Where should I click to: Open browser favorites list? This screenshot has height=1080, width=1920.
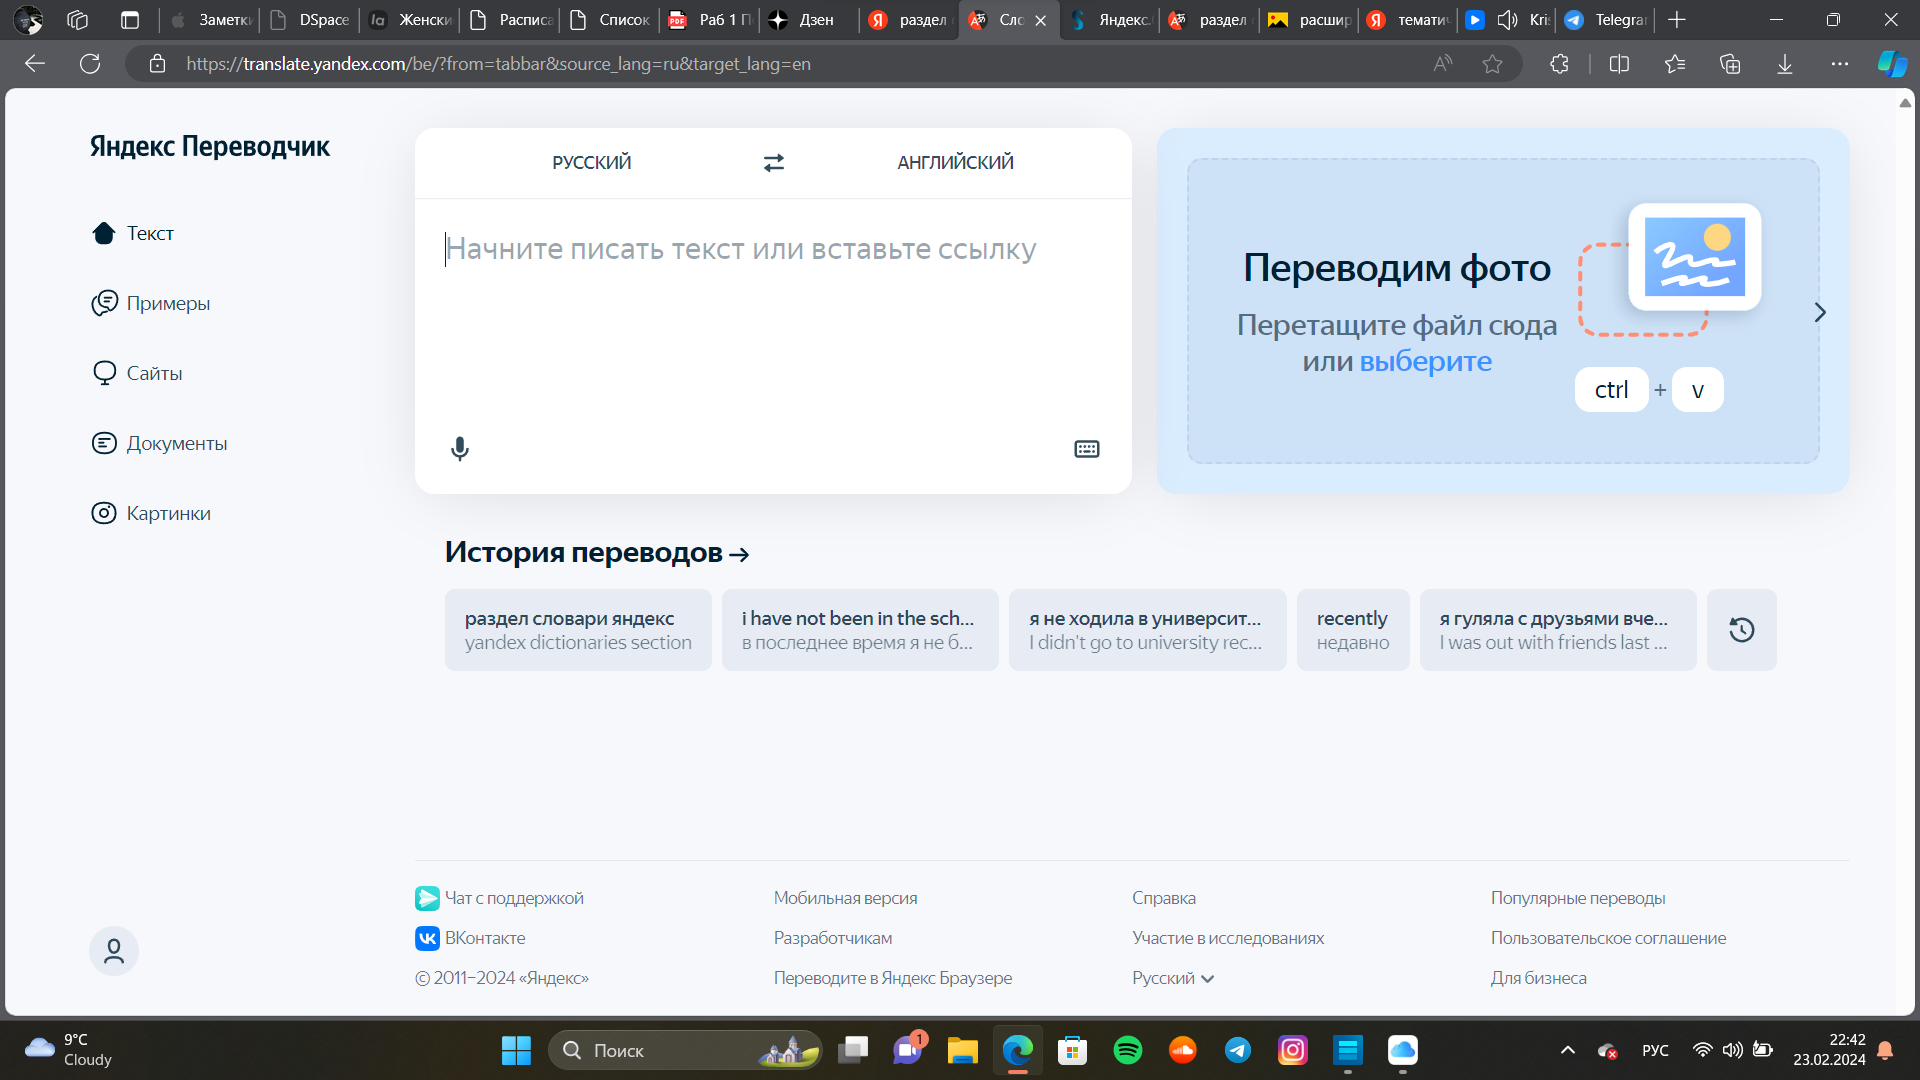click(1675, 64)
